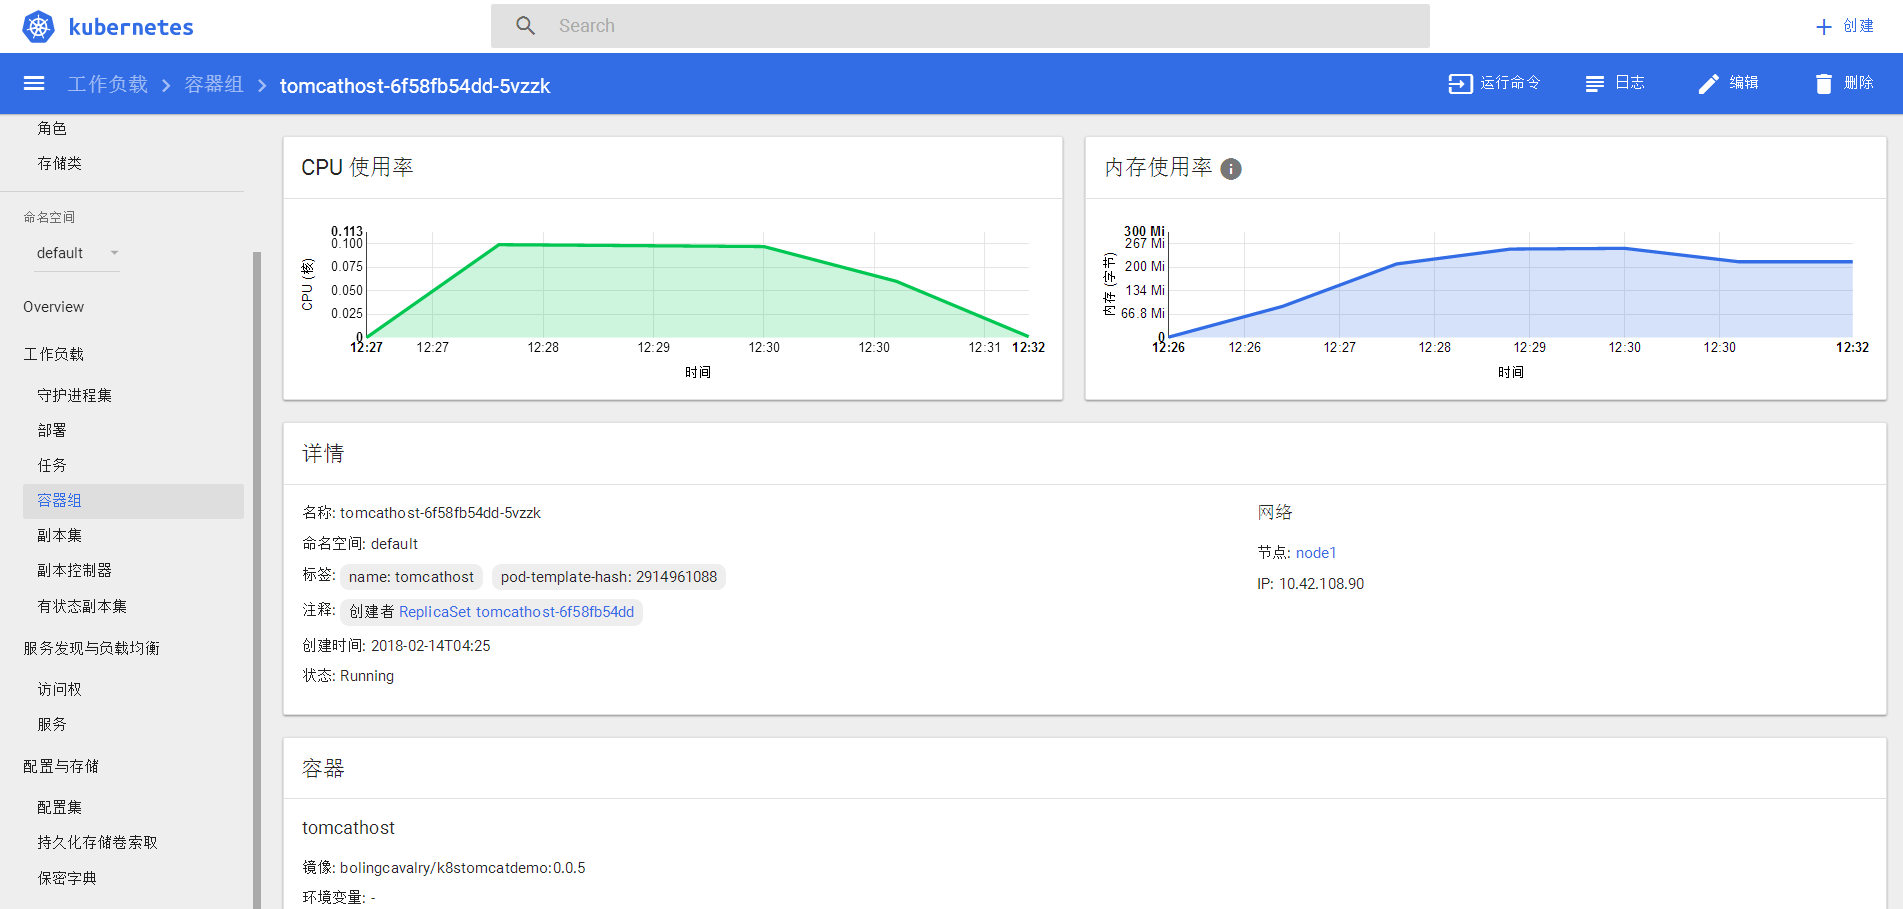Select 配置集 in the sidebar

coord(60,807)
